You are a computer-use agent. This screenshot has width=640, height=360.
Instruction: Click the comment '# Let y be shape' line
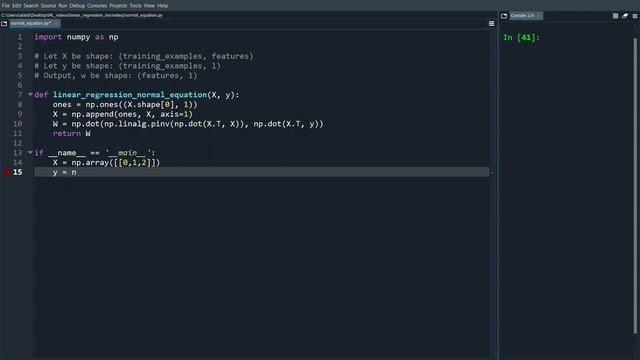(127, 66)
